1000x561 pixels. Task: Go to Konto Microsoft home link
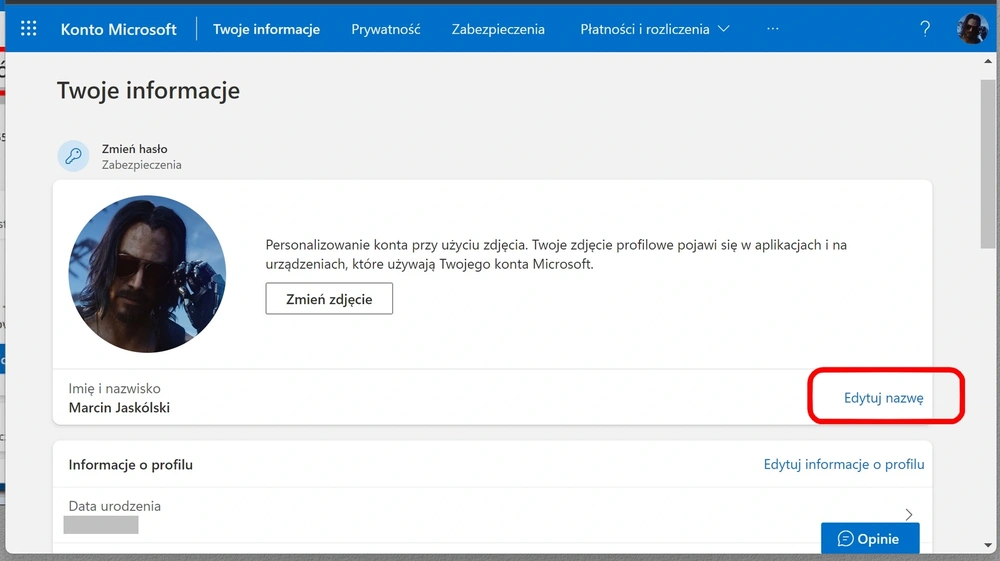(119, 29)
